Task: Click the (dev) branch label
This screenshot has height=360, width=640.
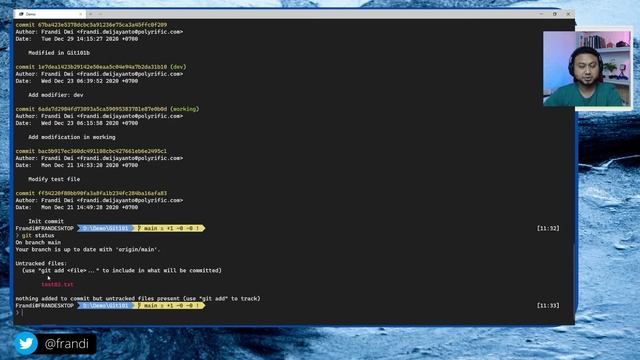Action: (178, 67)
